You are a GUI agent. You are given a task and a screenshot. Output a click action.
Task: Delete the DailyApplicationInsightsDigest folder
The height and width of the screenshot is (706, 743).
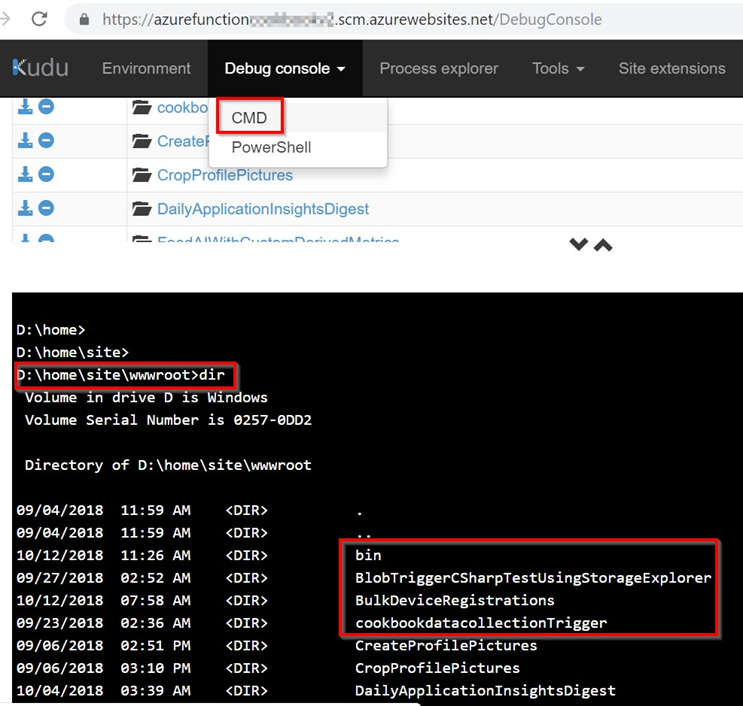point(46,209)
